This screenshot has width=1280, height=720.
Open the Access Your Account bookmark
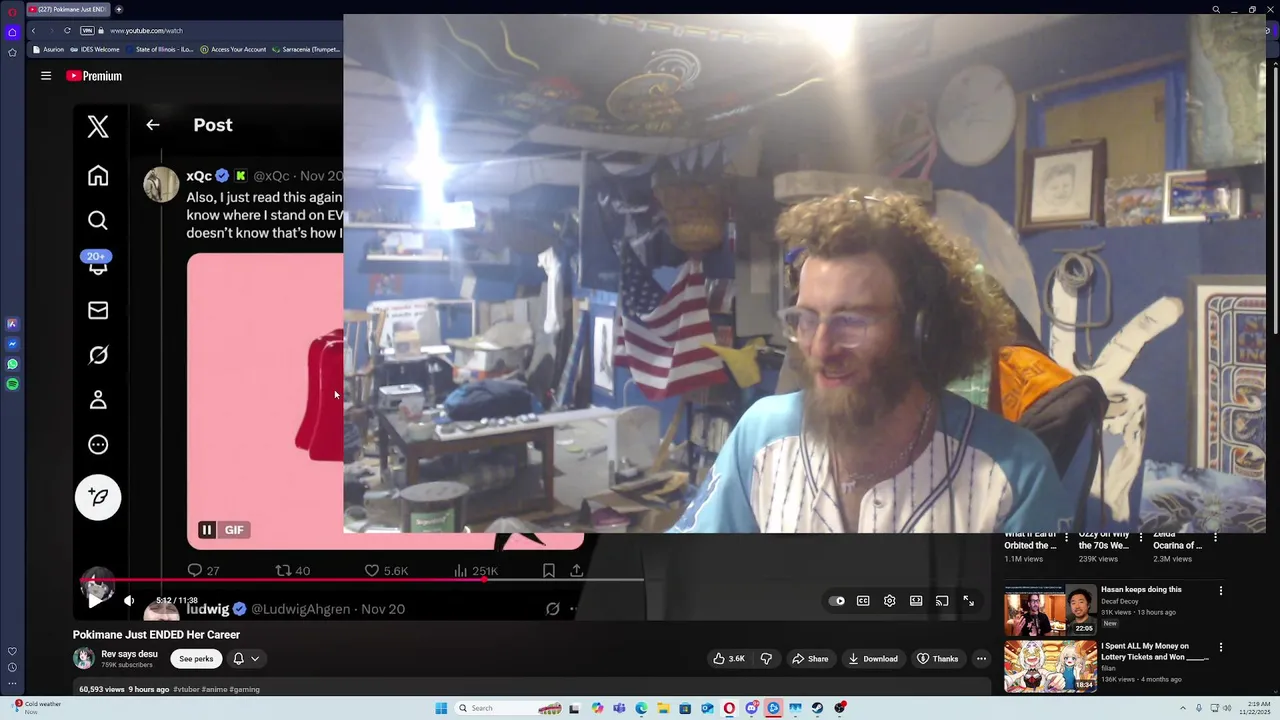[233, 49]
